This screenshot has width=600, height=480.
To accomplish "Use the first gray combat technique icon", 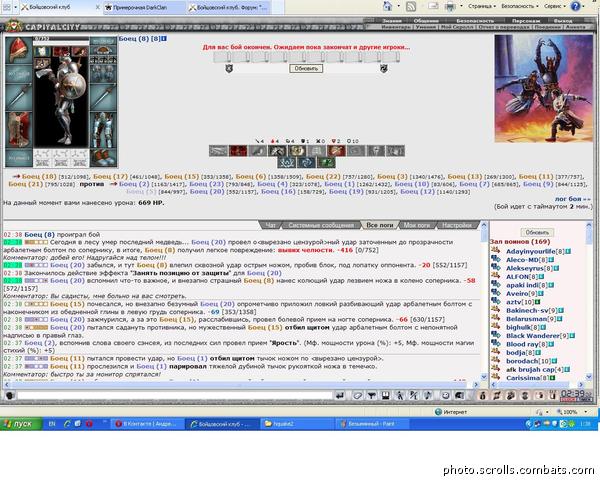I will 218,151.
